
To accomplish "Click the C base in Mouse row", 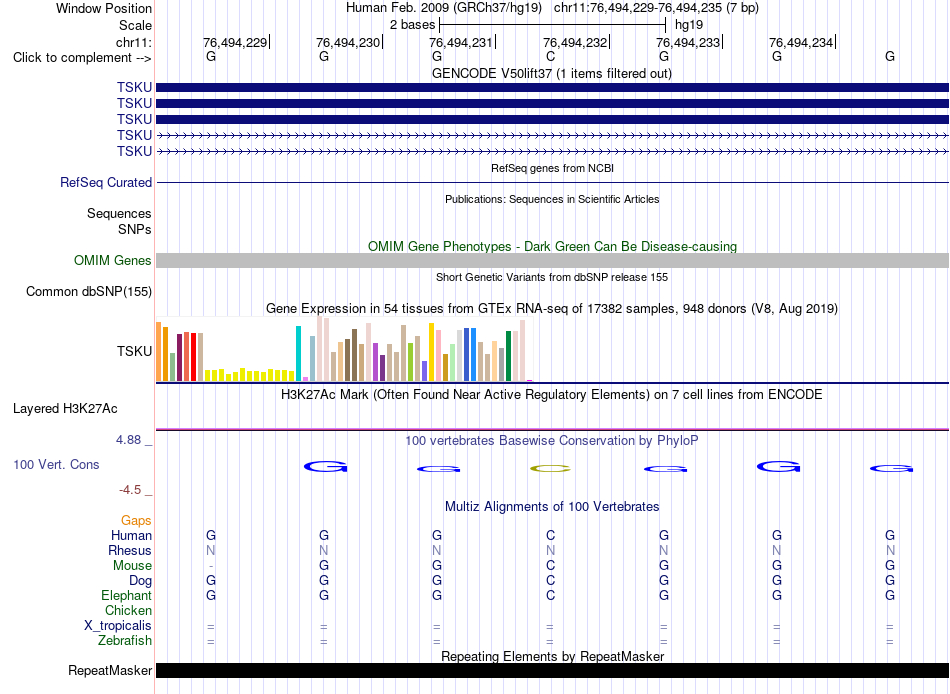I will [x=550, y=566].
